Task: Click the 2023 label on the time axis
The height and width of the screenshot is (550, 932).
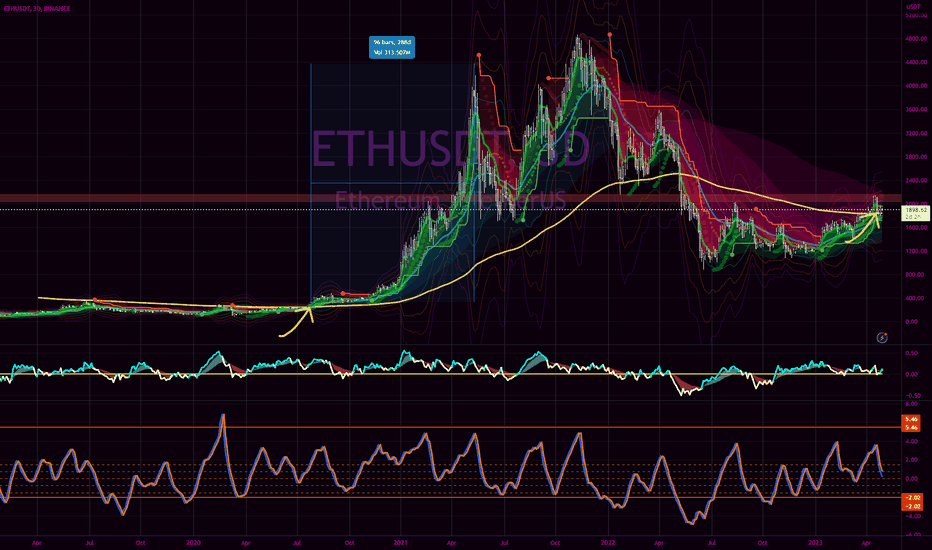Action: (816, 543)
